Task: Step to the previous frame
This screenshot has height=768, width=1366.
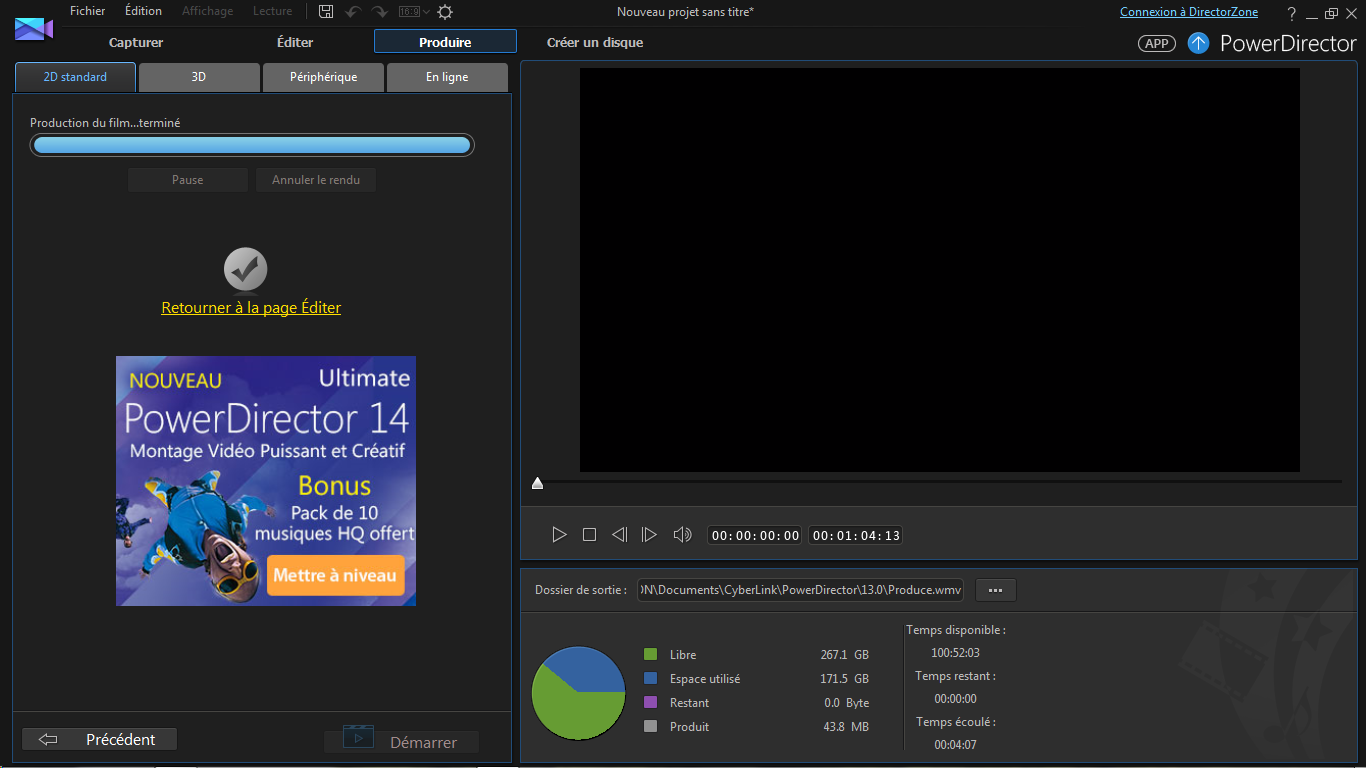Action: pyautogui.click(x=619, y=535)
